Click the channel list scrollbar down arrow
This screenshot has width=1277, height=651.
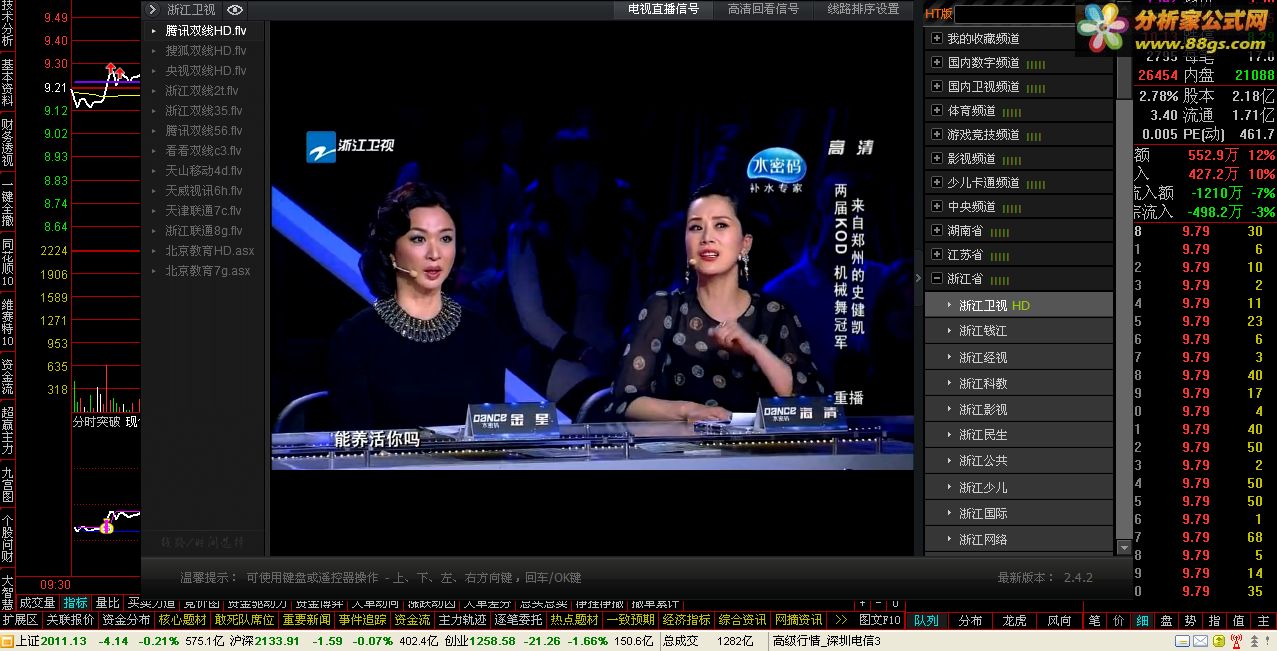coord(1124,548)
